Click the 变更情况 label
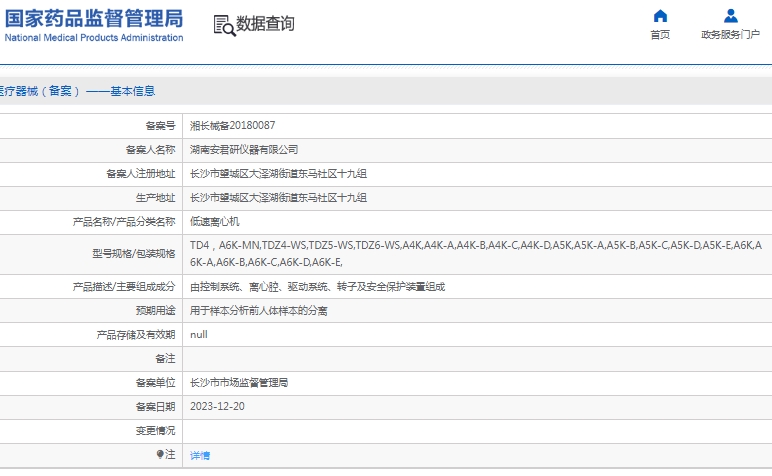The image size is (772, 476). pyautogui.click(x=156, y=431)
